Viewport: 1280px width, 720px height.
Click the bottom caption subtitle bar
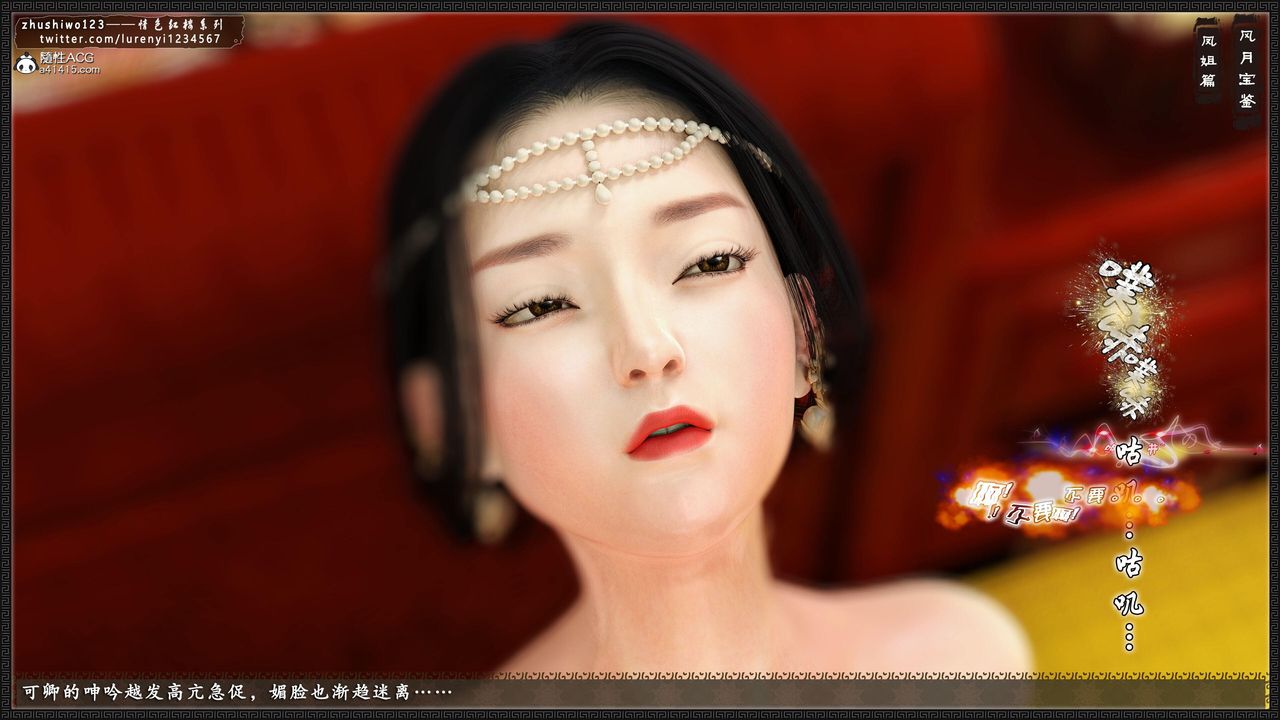point(640,692)
